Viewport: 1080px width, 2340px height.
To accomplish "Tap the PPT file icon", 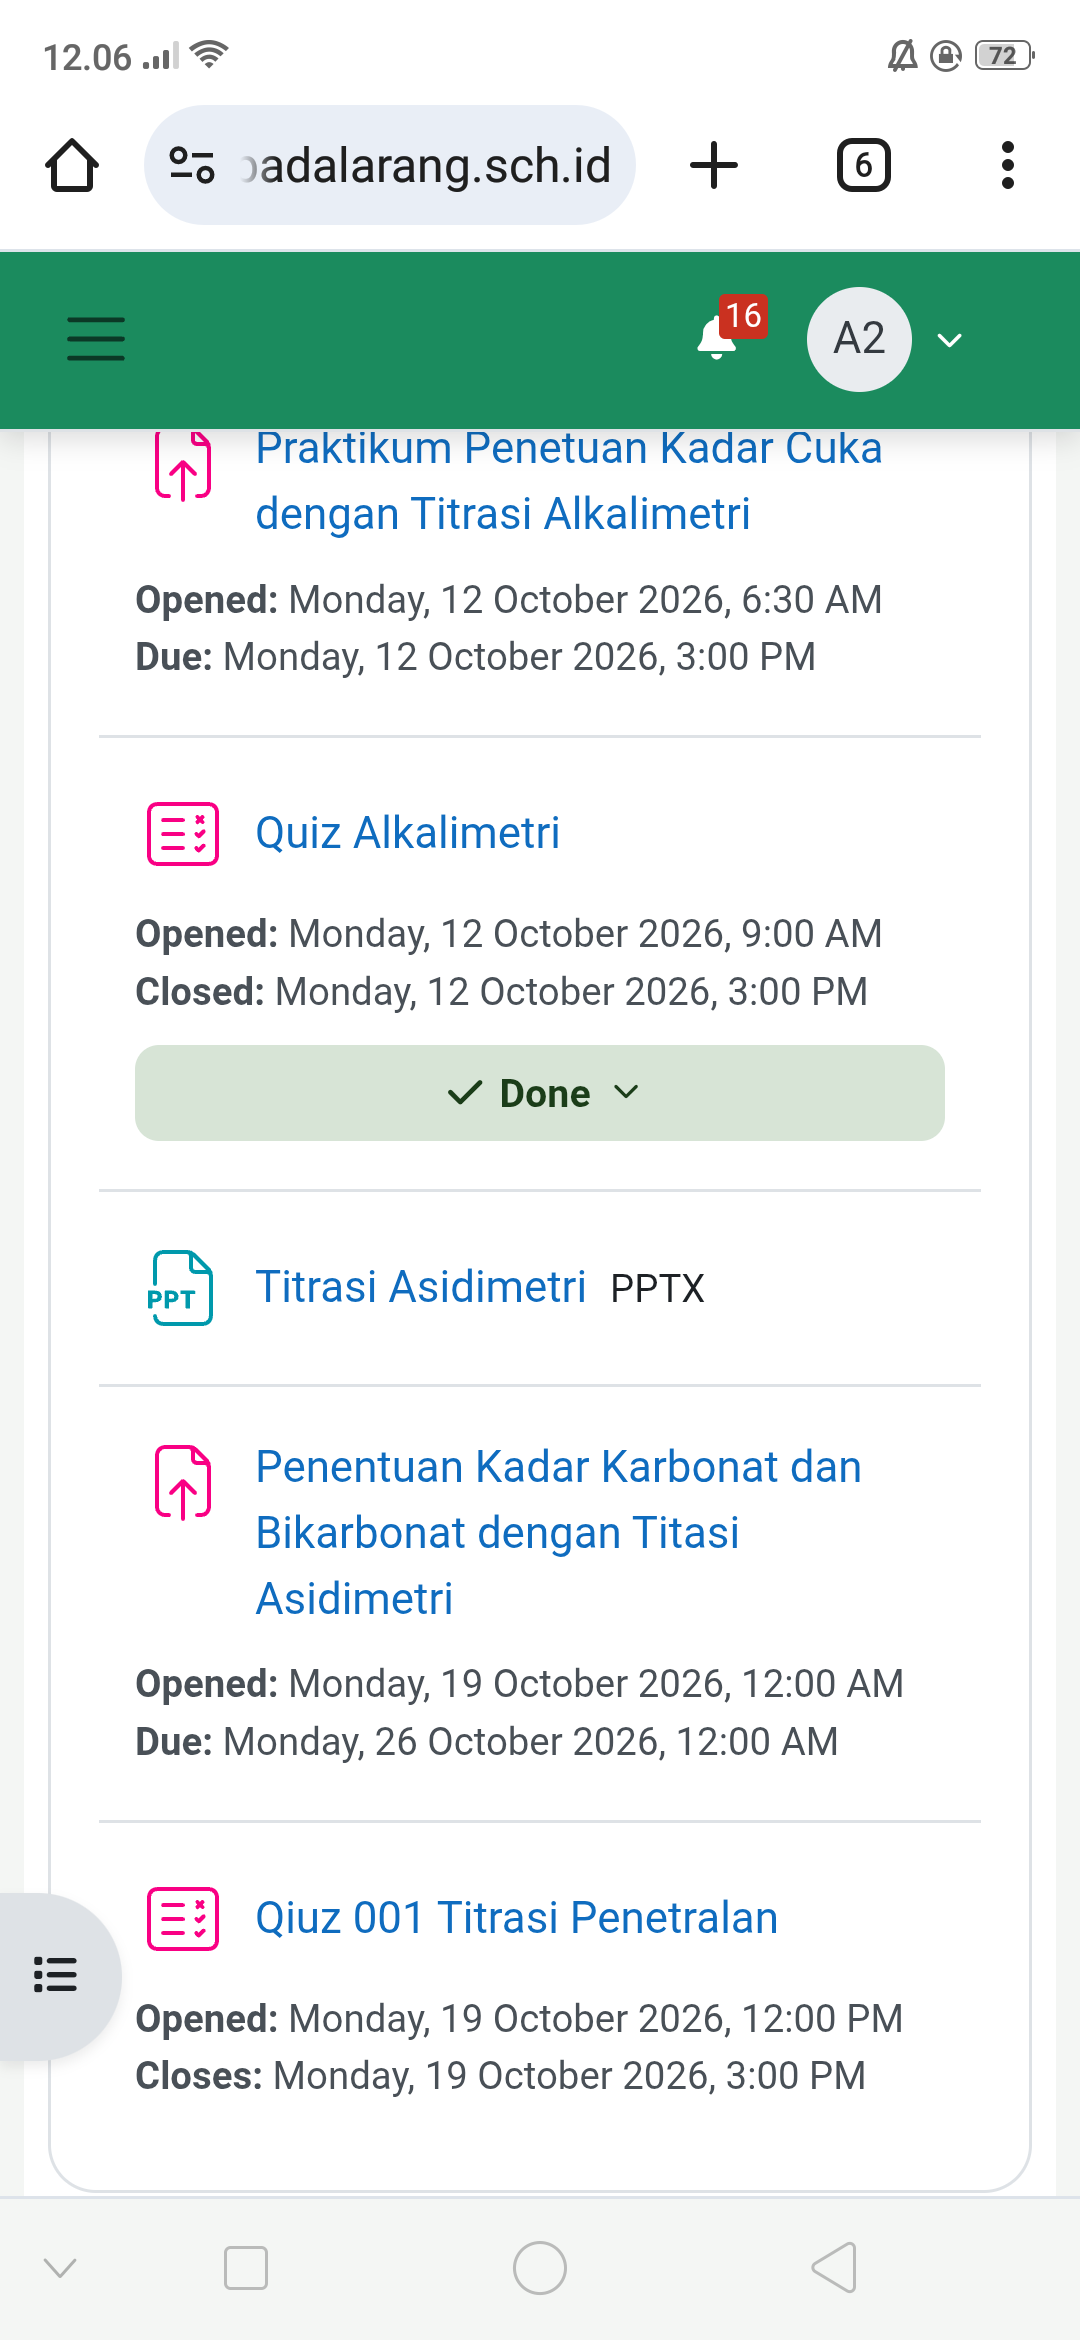I will pyautogui.click(x=181, y=1288).
